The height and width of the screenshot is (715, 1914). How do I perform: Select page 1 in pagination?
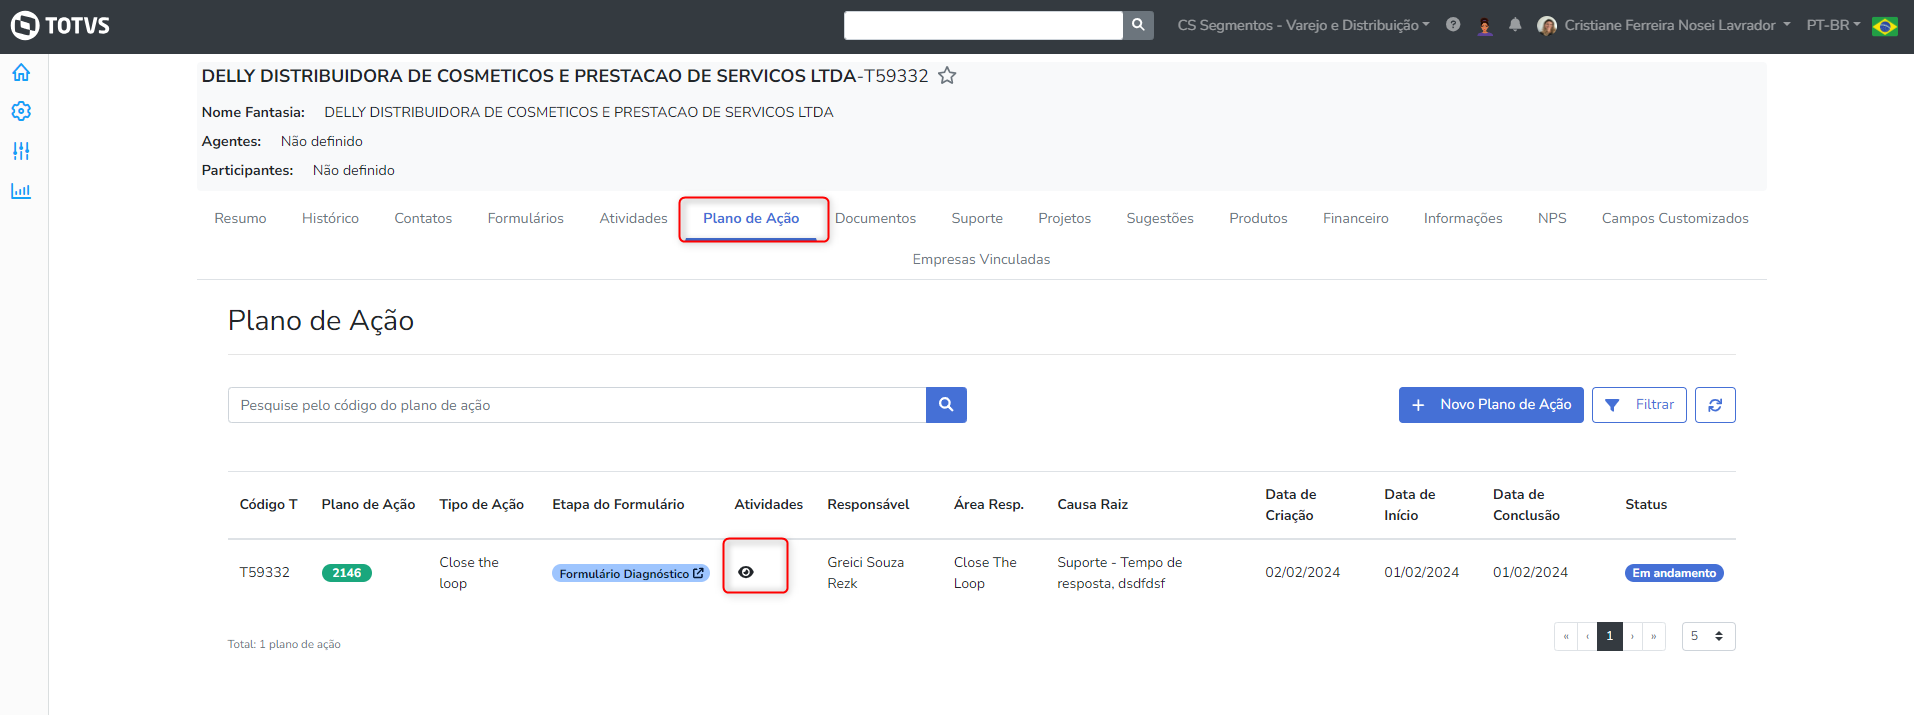[x=1610, y=636]
